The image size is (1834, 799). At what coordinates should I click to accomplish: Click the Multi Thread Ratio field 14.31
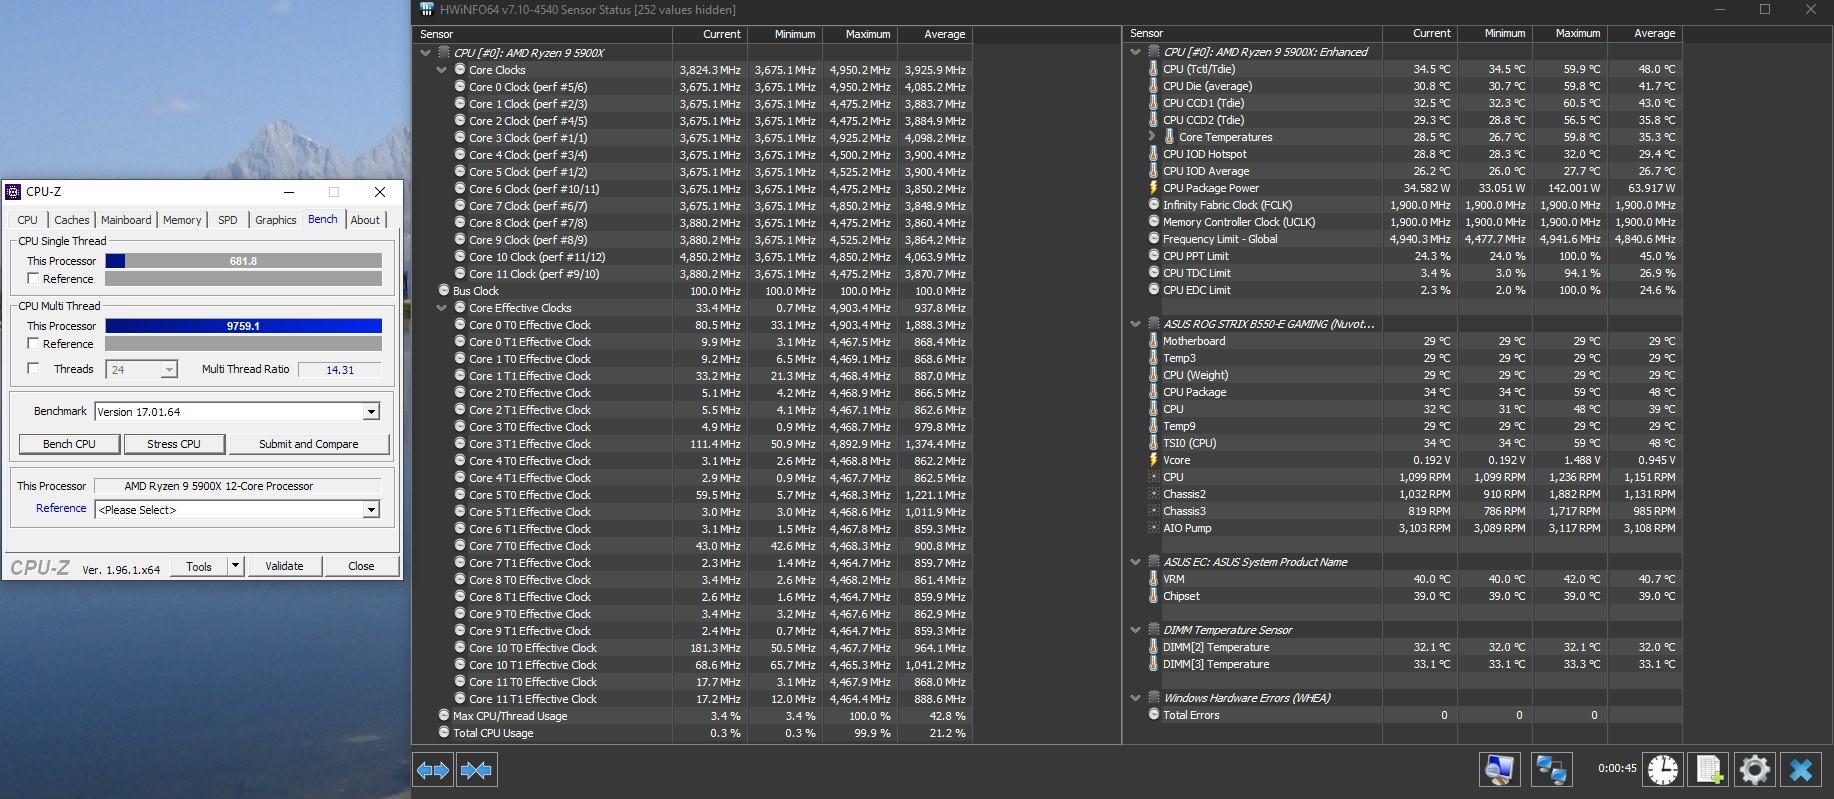(x=340, y=370)
